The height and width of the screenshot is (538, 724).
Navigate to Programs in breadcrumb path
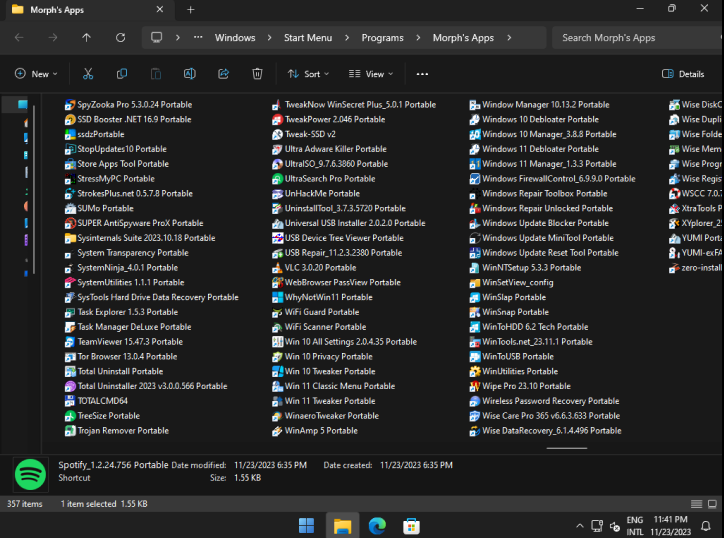(382, 38)
